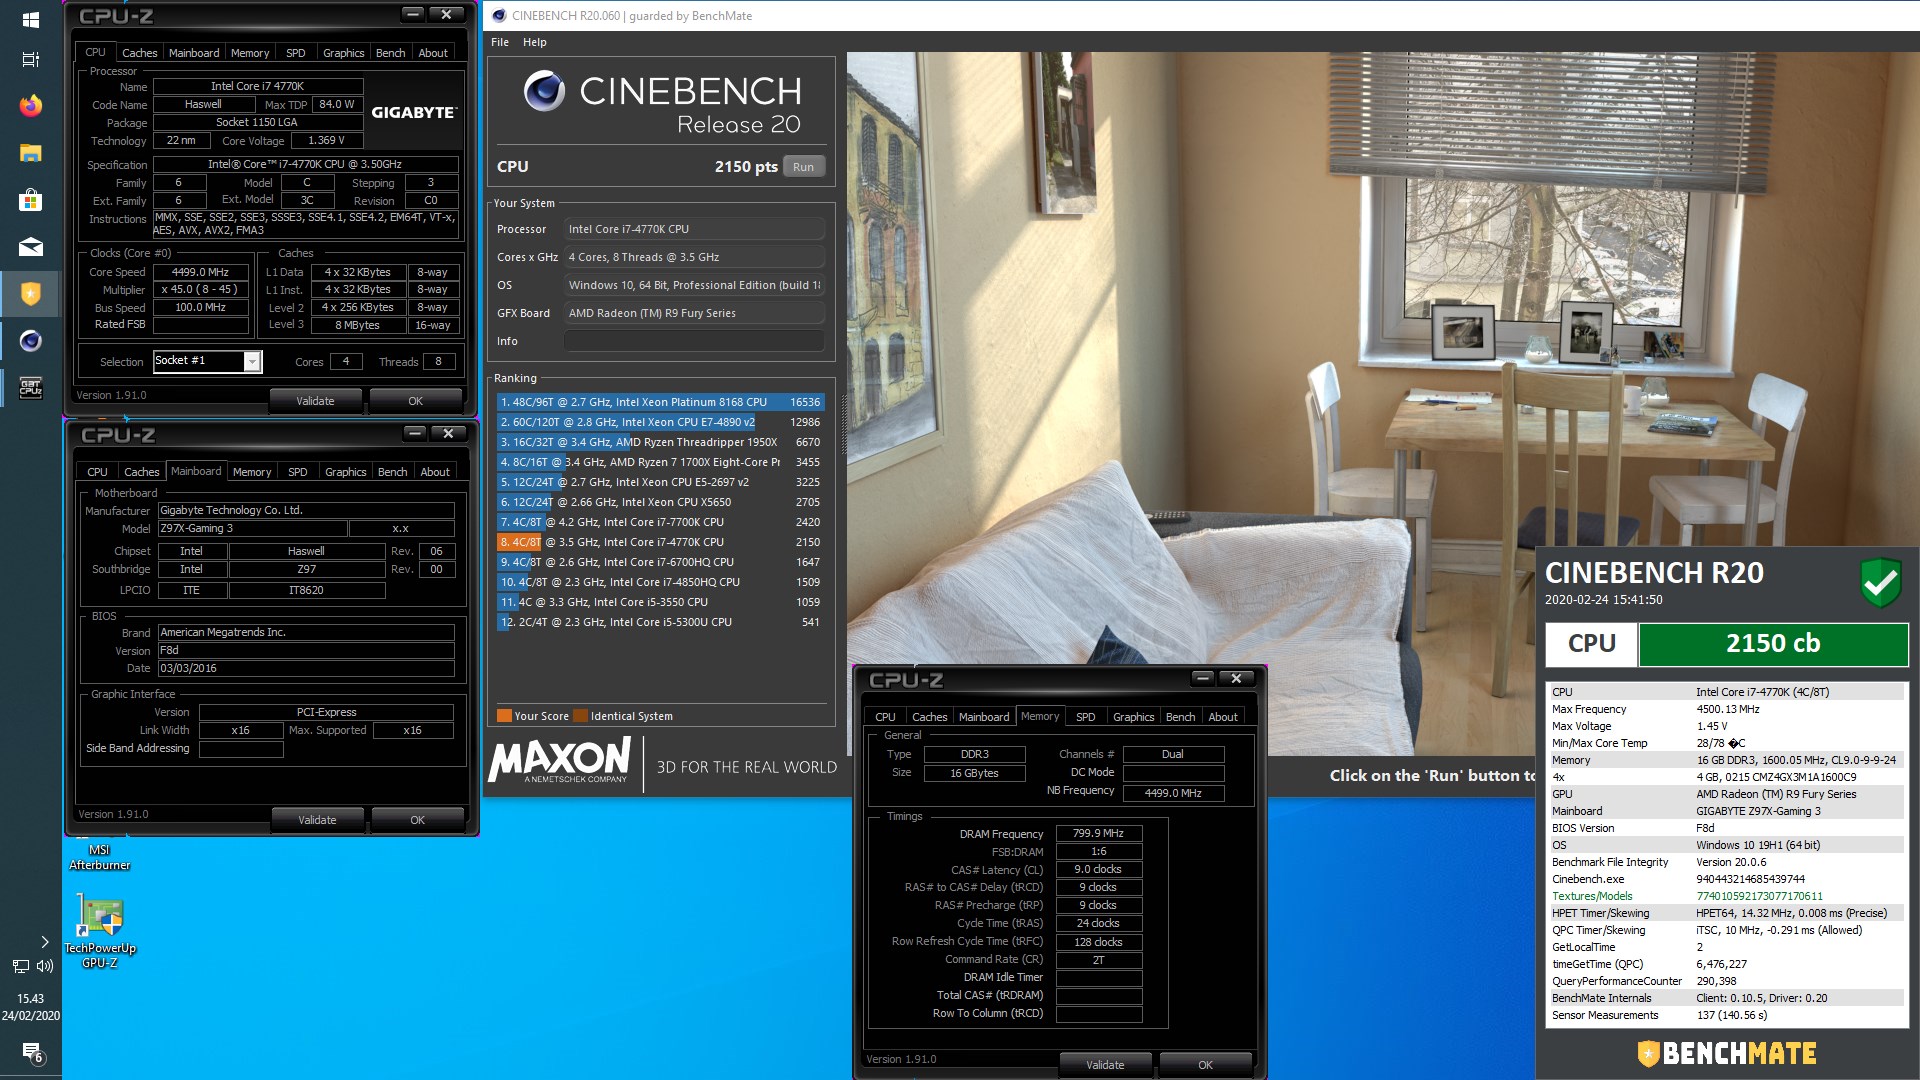Open Graphics tab in top CPU-Z window
Image resolution: width=1920 pixels, height=1080 pixels.
[x=343, y=53]
